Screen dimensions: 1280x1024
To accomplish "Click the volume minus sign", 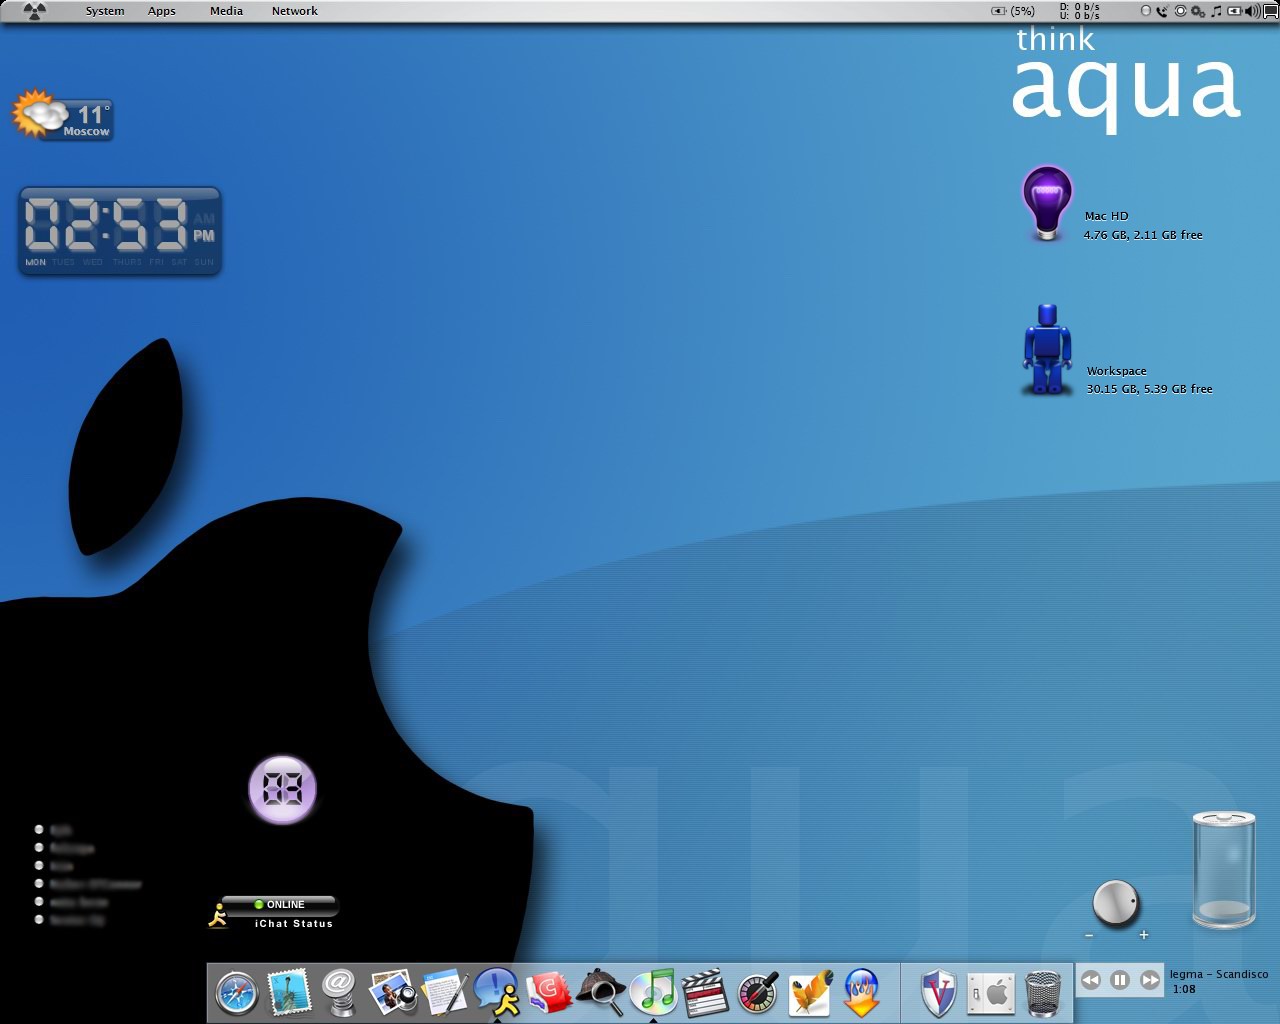I will (x=1089, y=935).
